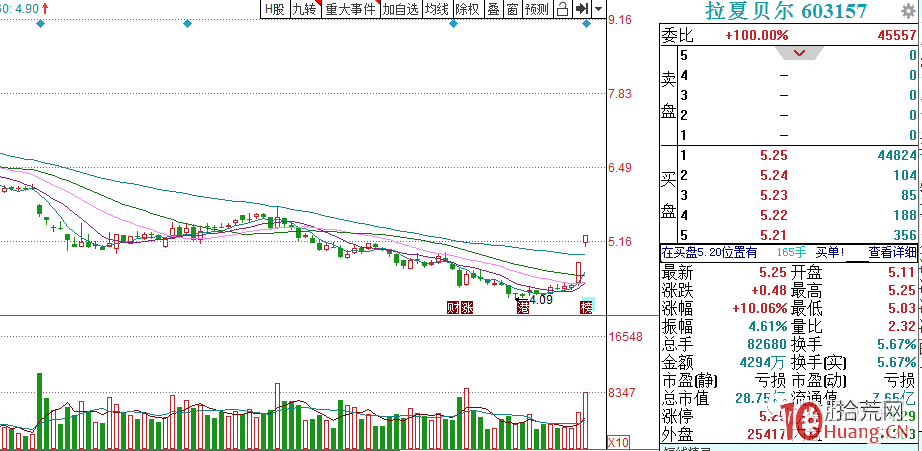Image resolution: width=922 pixels, height=451 pixels.
Task: Open the 查看详细 link
Action: 892,253
